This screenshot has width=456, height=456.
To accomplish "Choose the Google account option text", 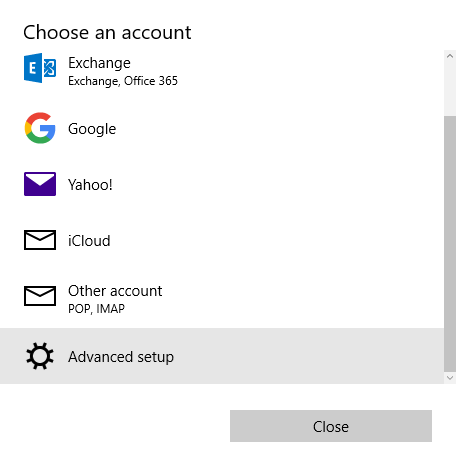I will [92, 129].
